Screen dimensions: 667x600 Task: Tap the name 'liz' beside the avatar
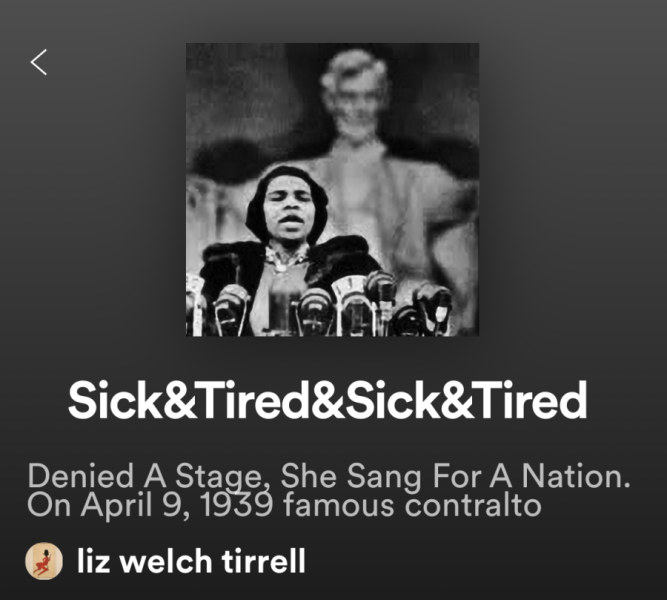click(94, 561)
